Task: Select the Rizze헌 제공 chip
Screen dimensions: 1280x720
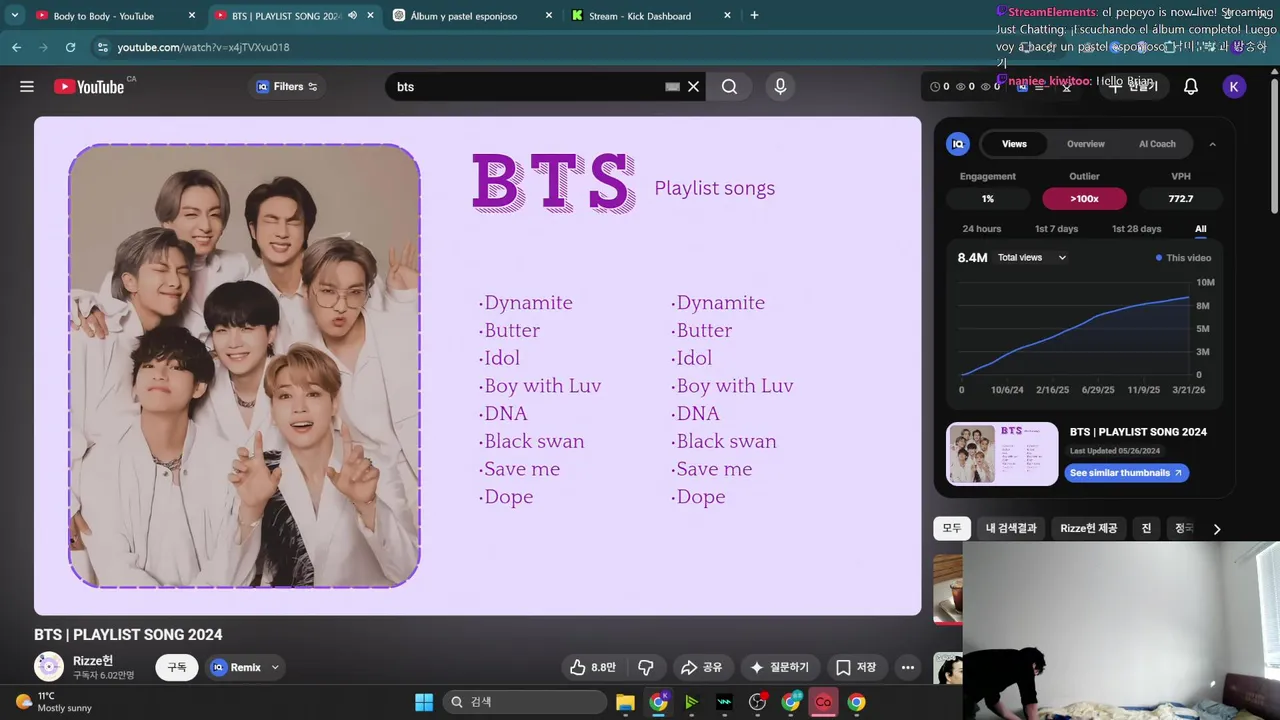Action: pyautogui.click(x=1088, y=528)
